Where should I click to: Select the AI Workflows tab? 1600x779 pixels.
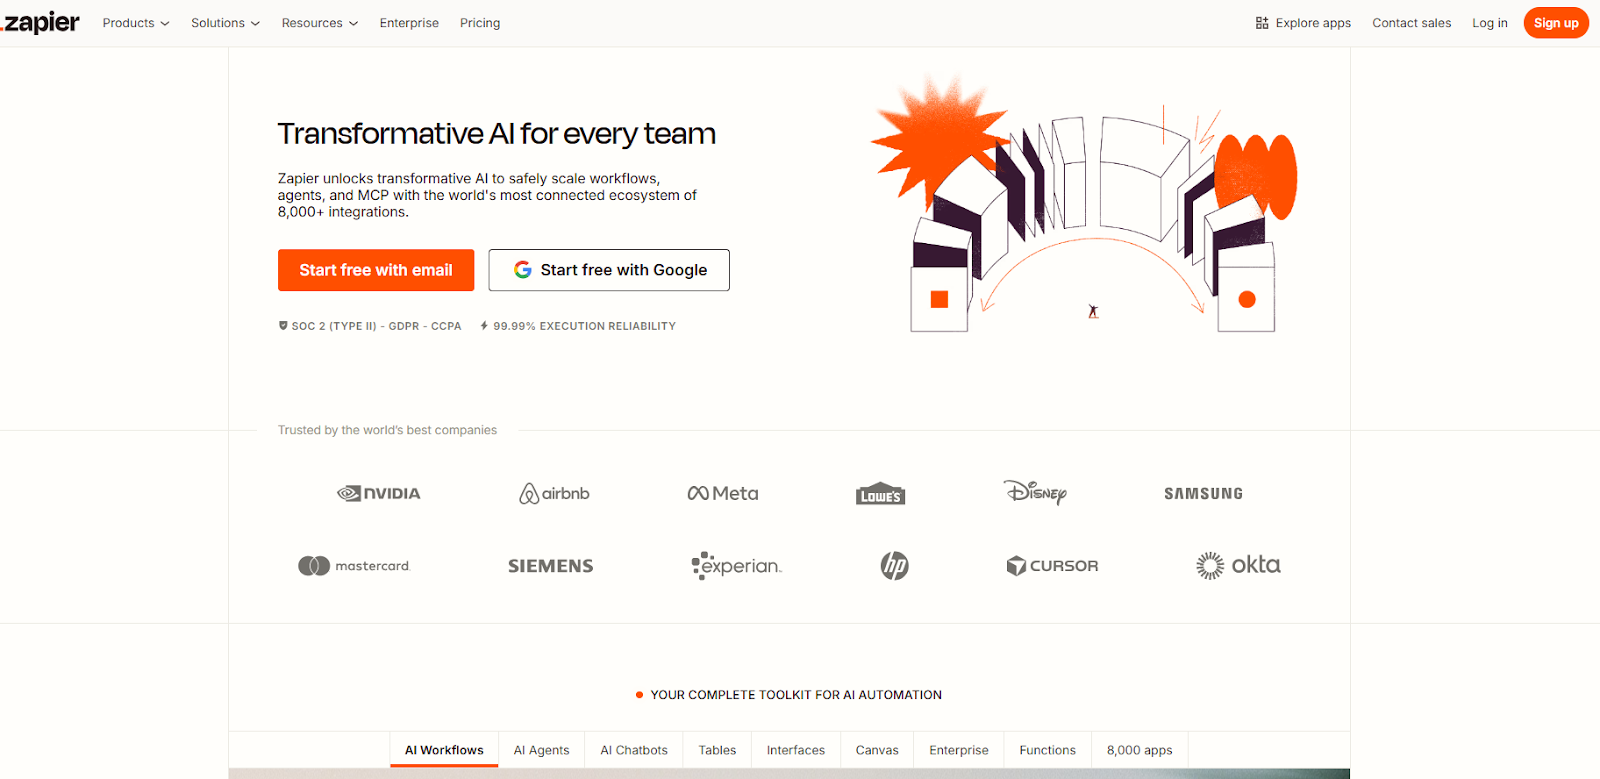[x=444, y=750]
